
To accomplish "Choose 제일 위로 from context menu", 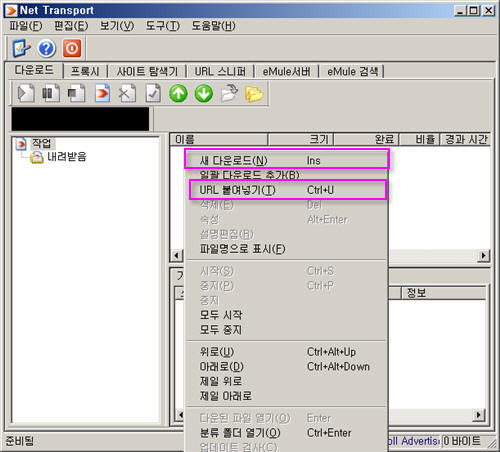I will [287, 381].
